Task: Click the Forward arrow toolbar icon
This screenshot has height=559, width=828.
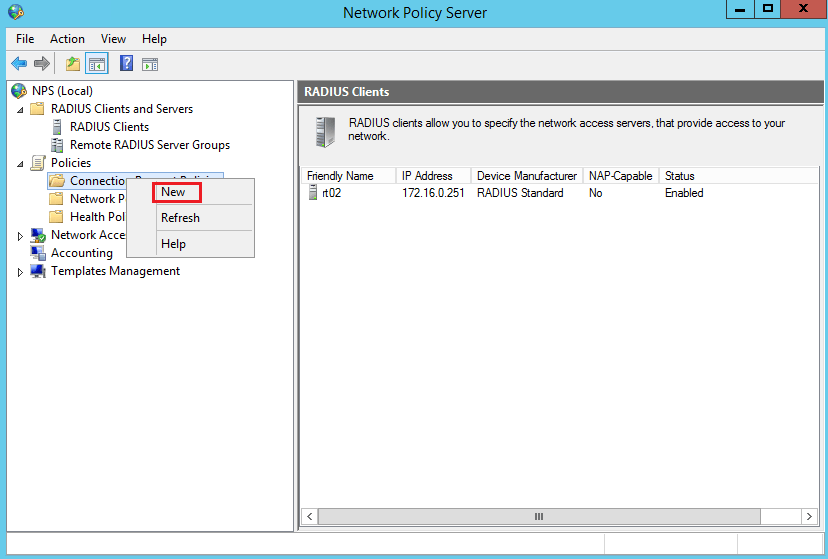Action: pos(41,64)
